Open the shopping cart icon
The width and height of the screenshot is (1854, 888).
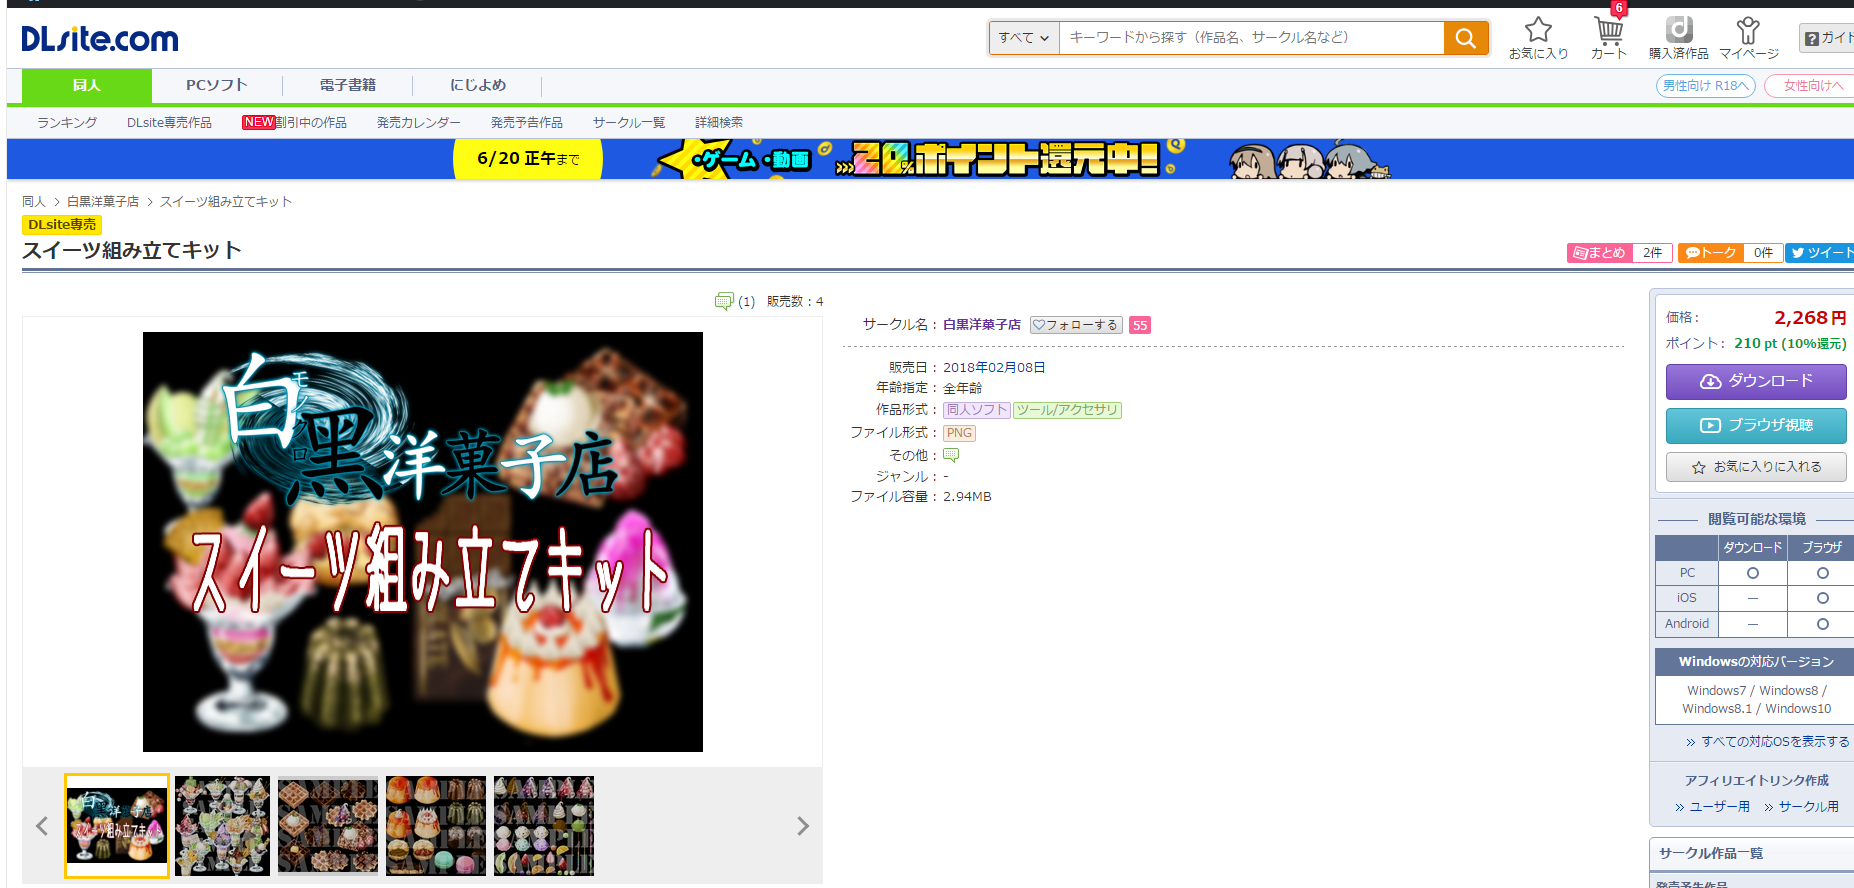tap(1608, 38)
